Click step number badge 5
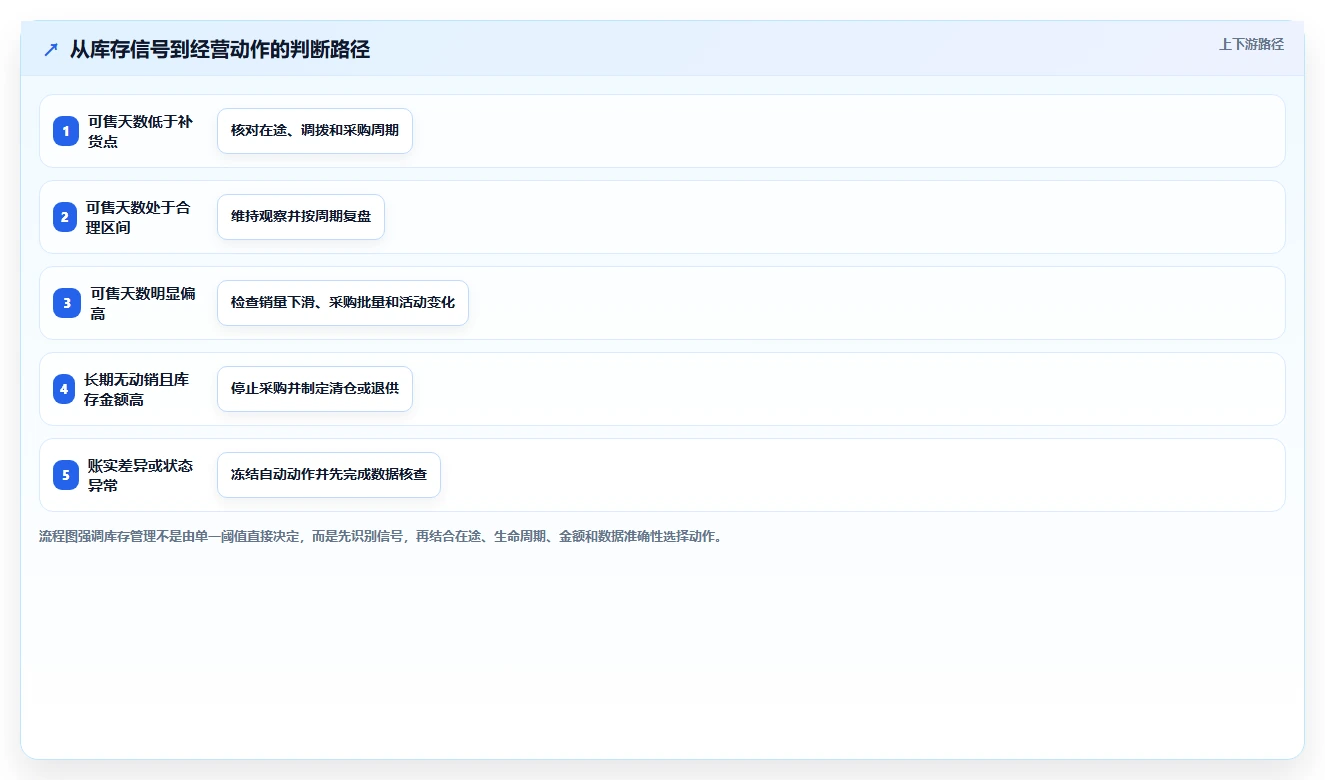 pos(66,475)
